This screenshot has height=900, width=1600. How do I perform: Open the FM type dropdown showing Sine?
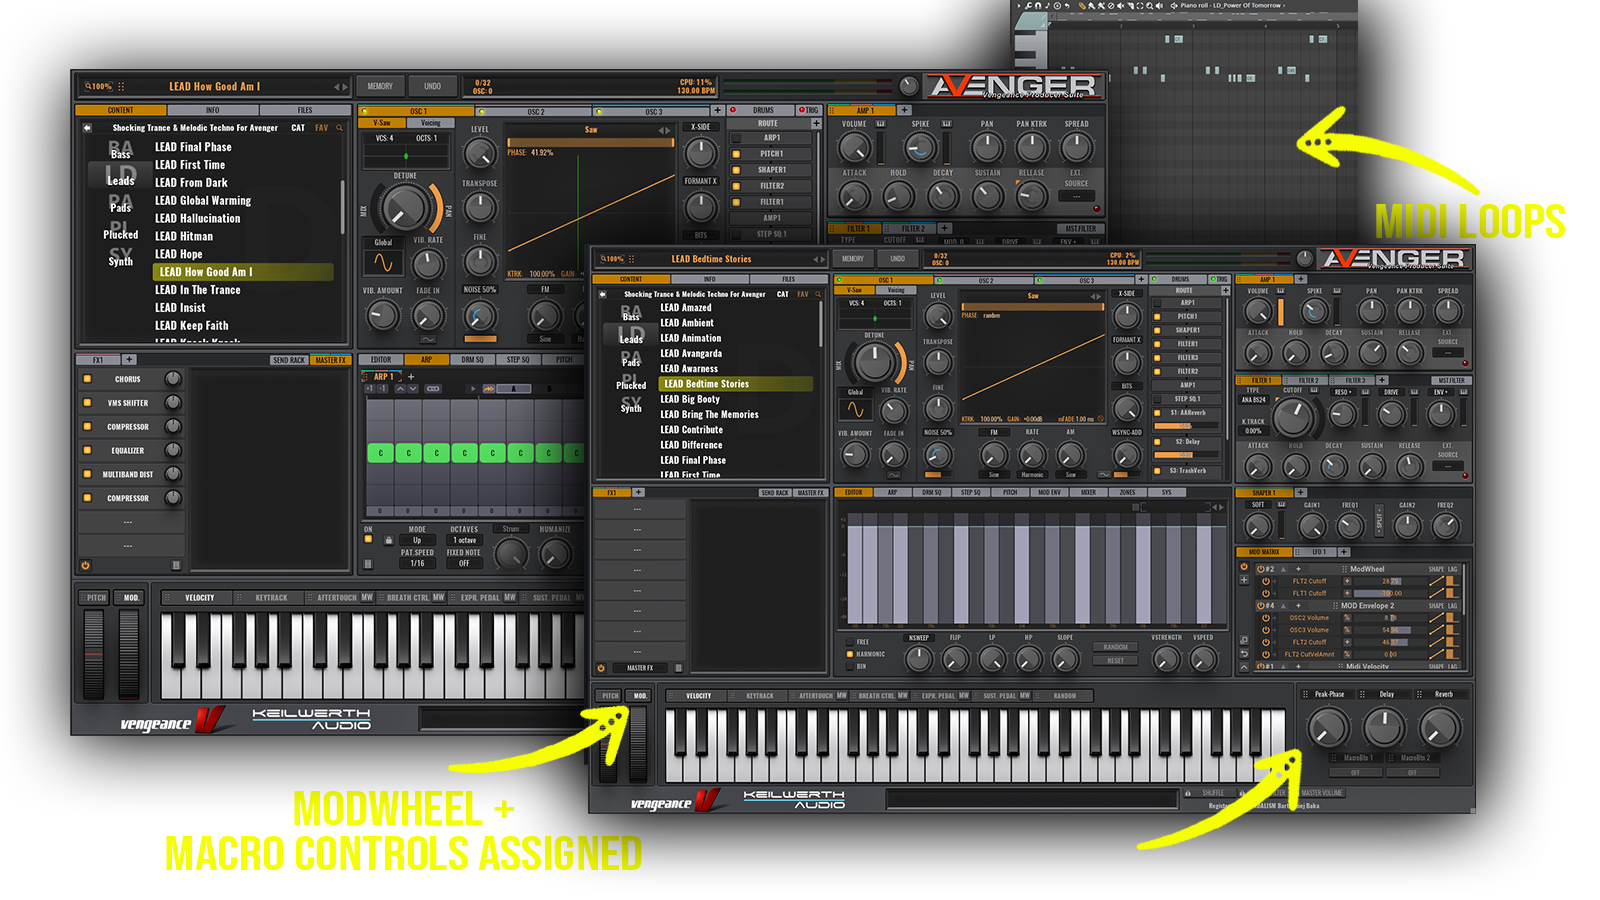coord(994,475)
